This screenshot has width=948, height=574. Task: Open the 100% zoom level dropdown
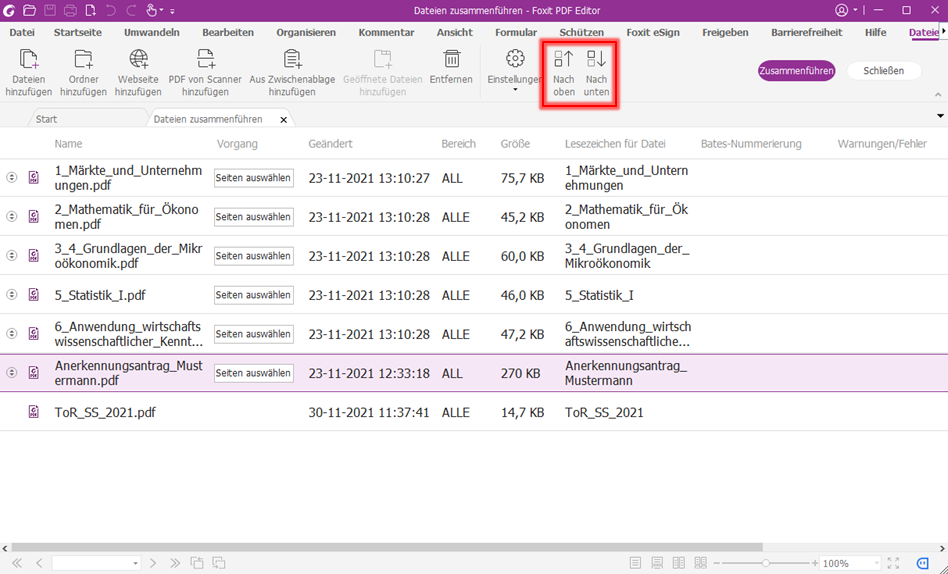click(x=876, y=564)
